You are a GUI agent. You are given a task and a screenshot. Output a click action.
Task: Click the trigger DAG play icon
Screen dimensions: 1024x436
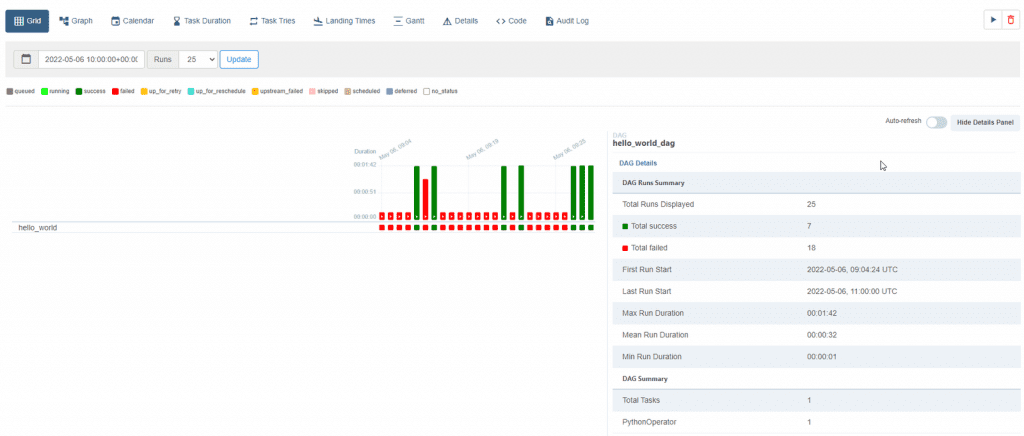(992, 20)
